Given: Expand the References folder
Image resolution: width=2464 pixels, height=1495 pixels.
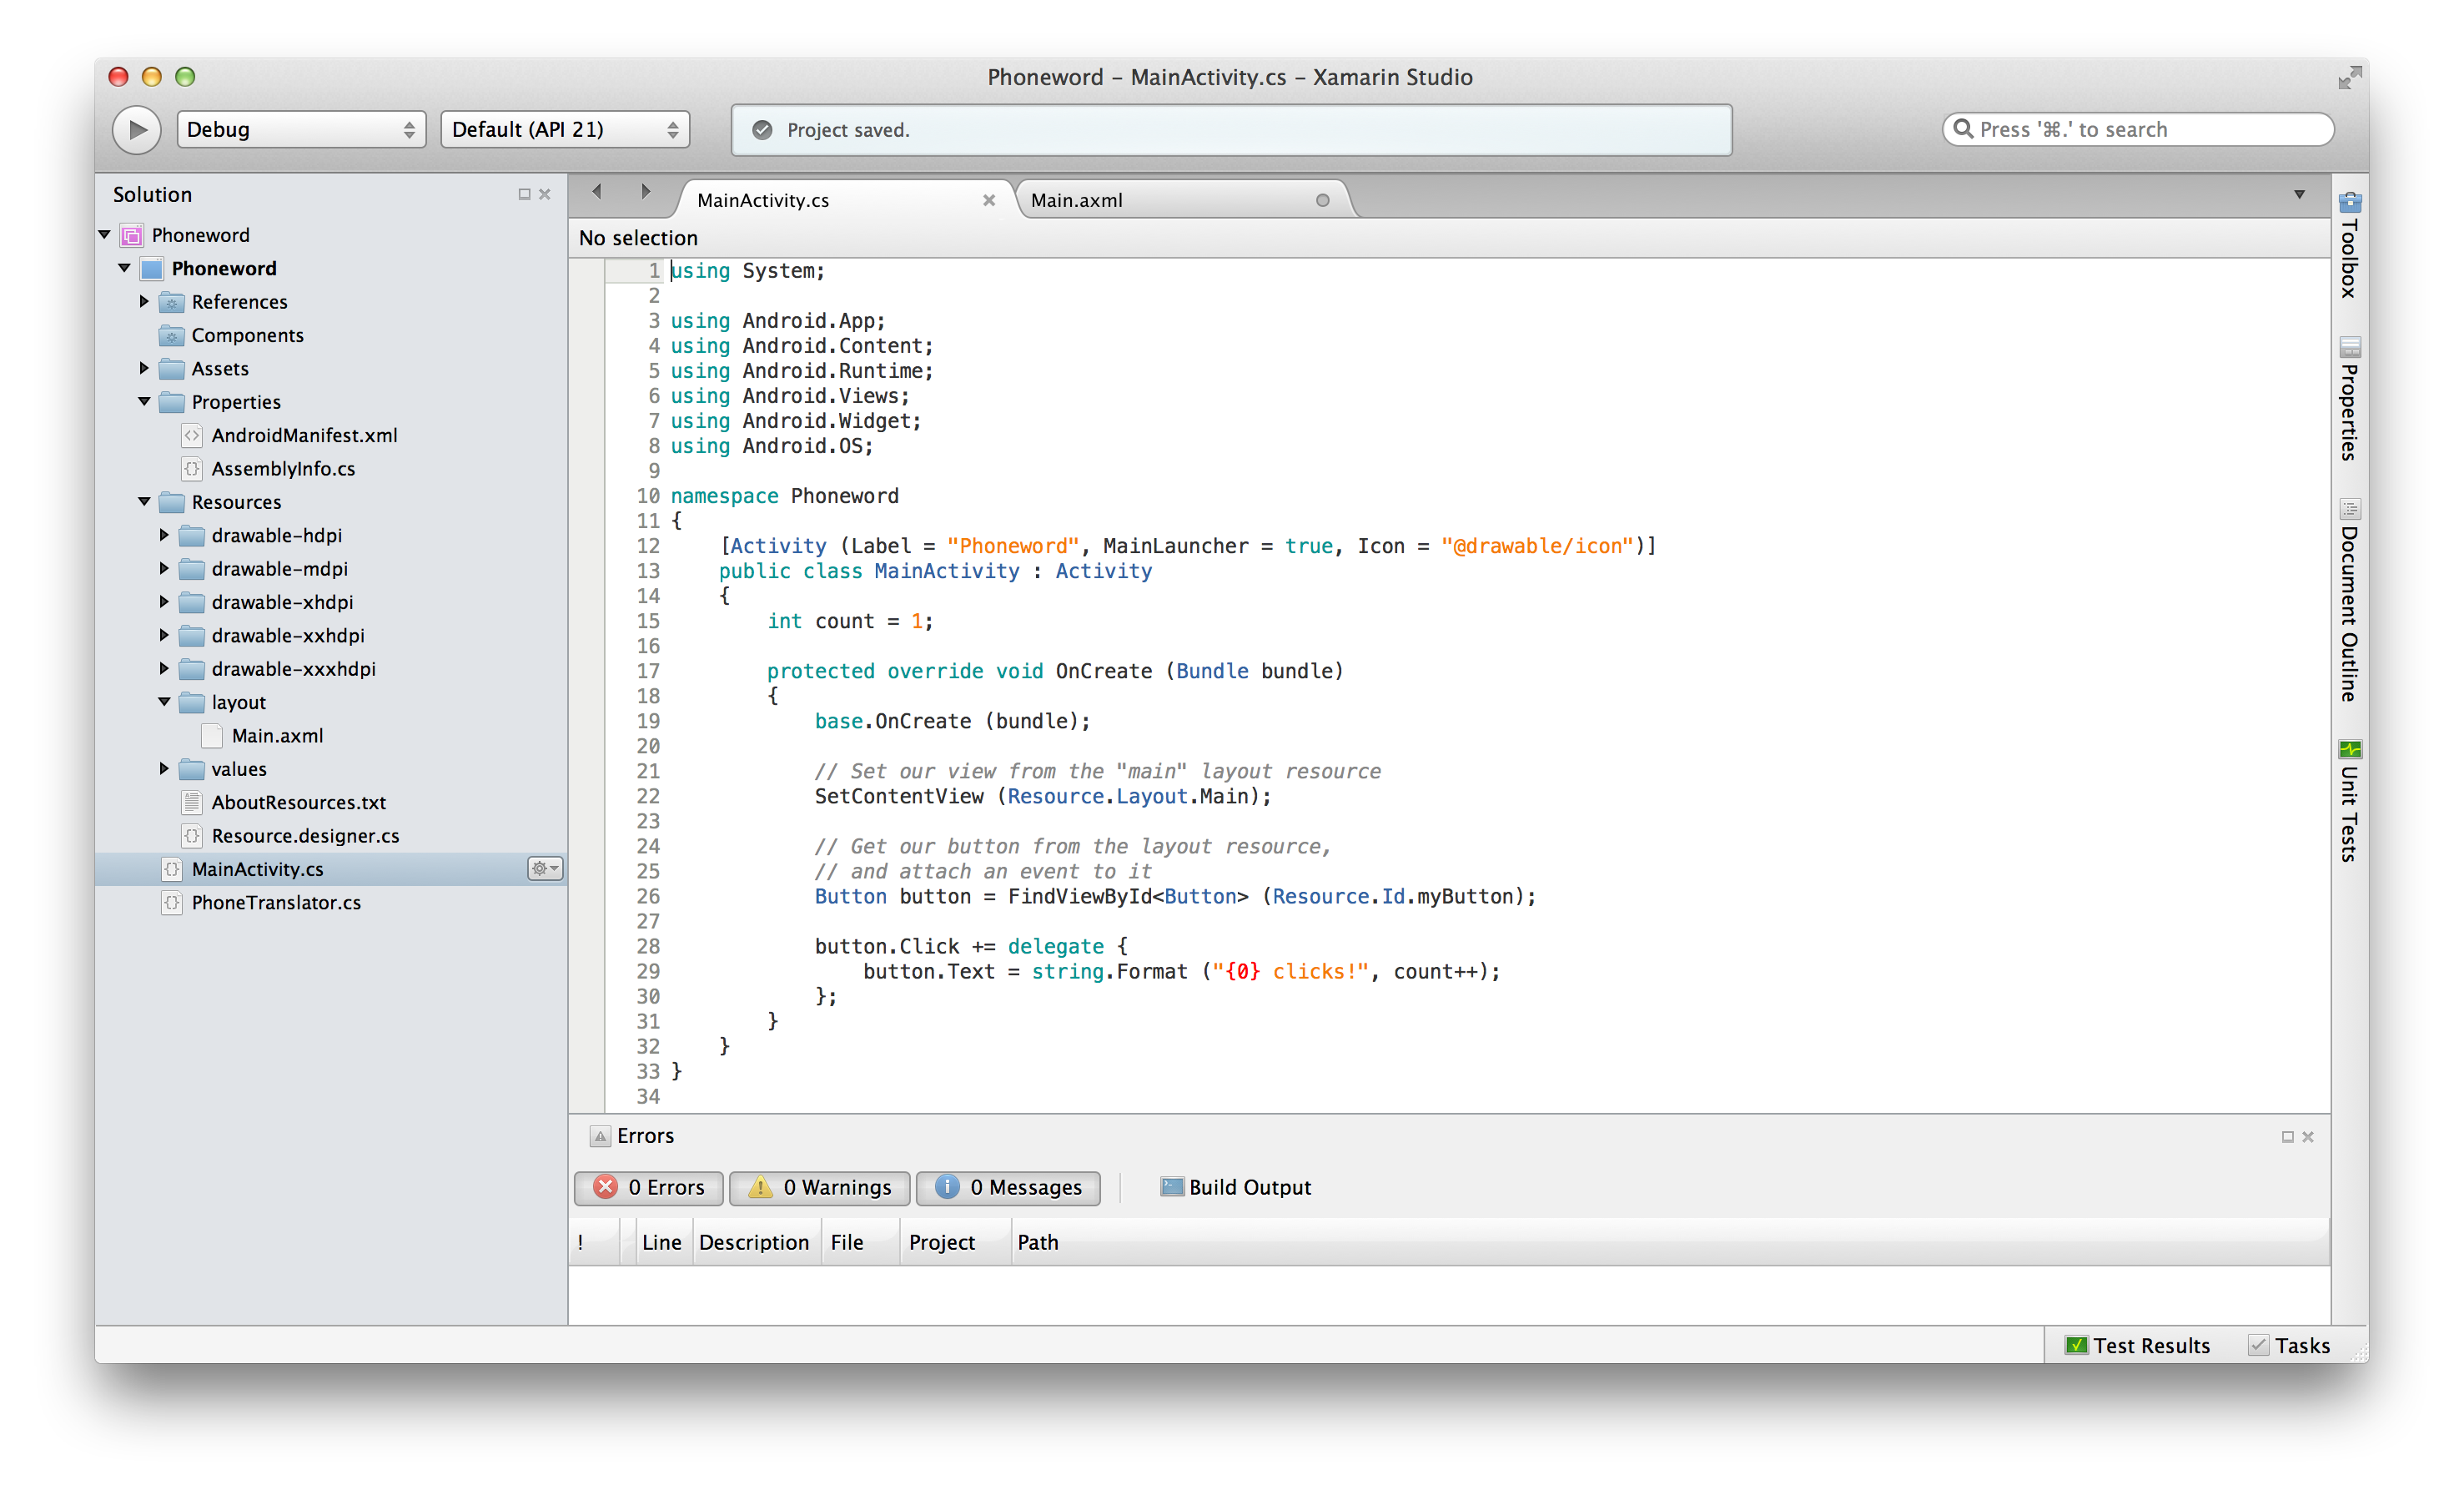Looking at the screenshot, I should pos(144,301).
